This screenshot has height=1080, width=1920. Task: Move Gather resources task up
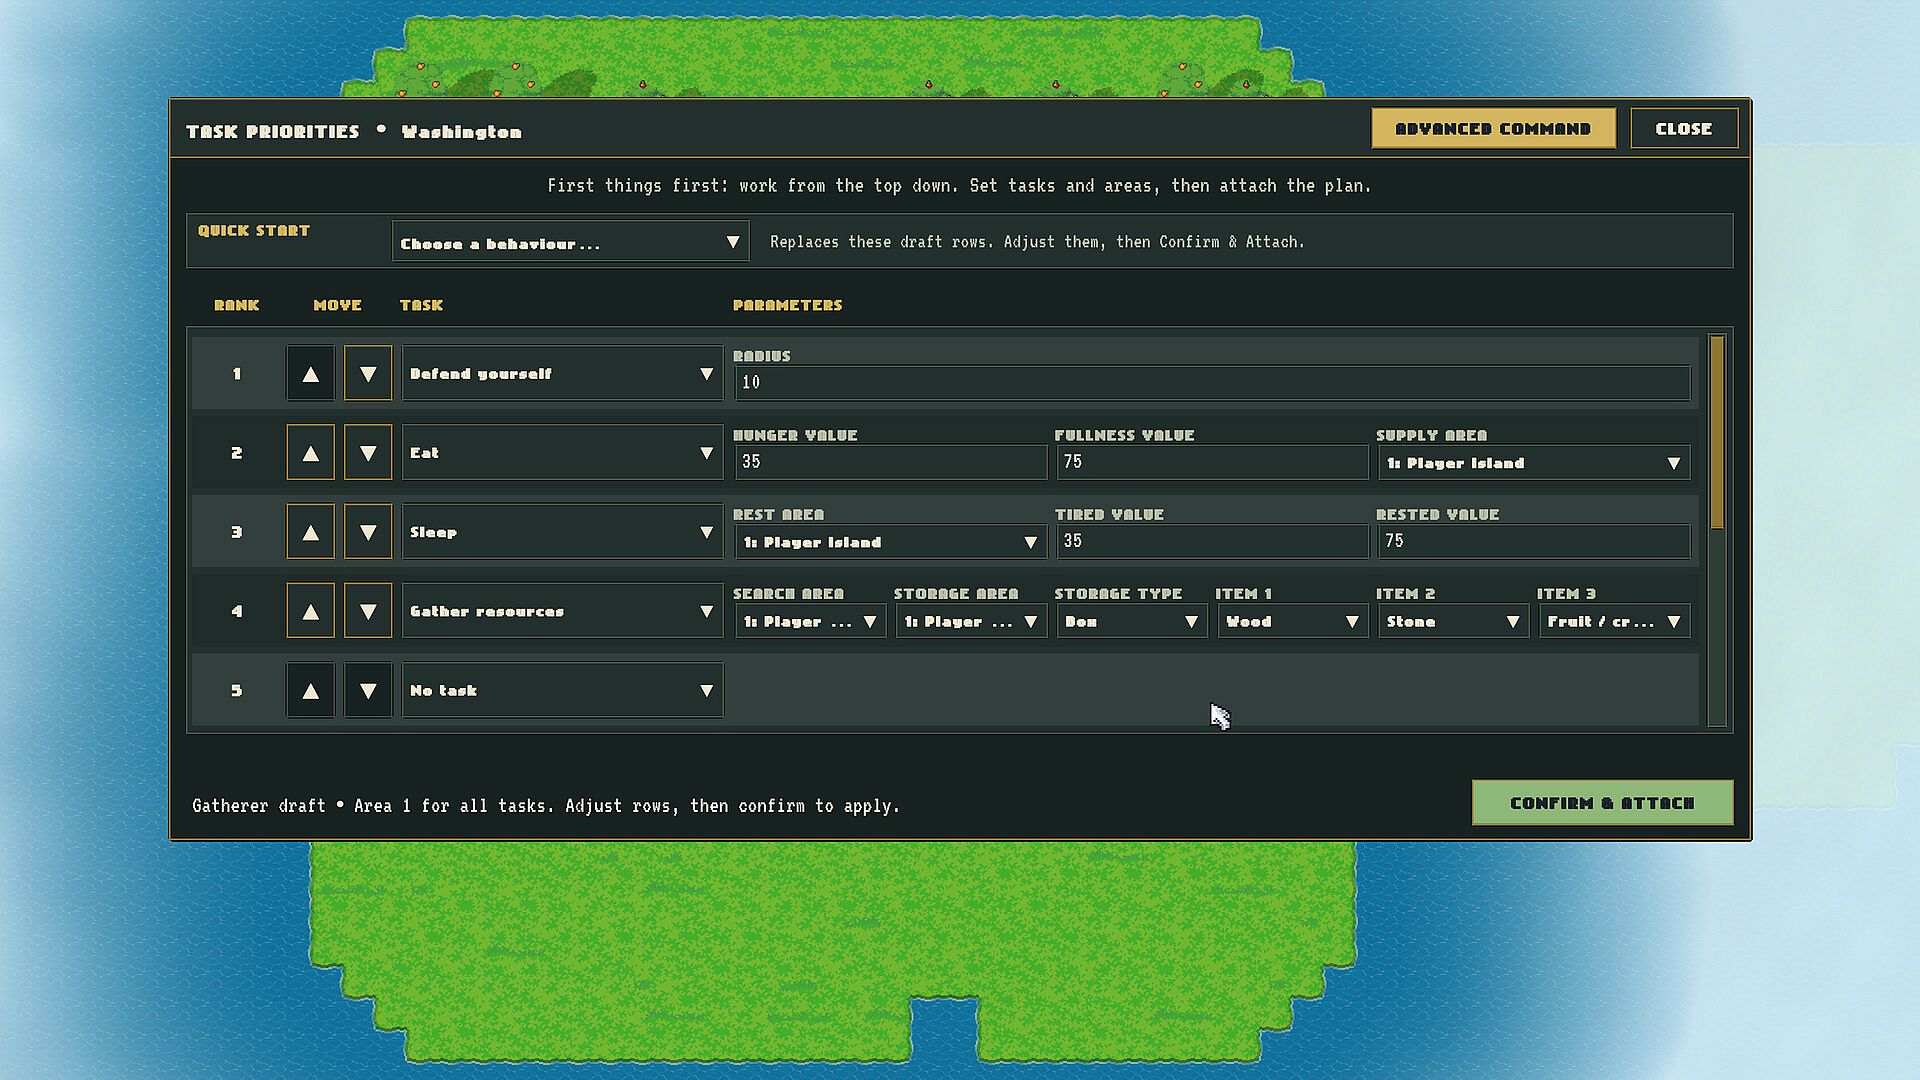pyautogui.click(x=310, y=611)
